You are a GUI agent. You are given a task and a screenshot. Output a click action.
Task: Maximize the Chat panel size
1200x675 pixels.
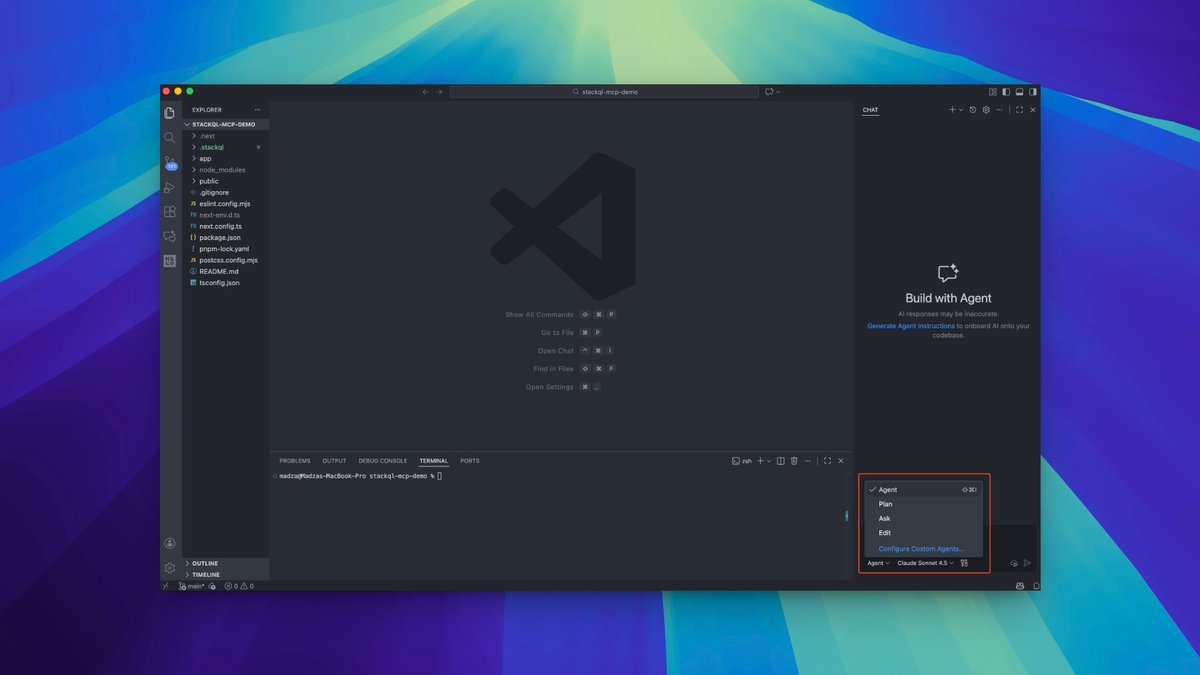click(1019, 110)
